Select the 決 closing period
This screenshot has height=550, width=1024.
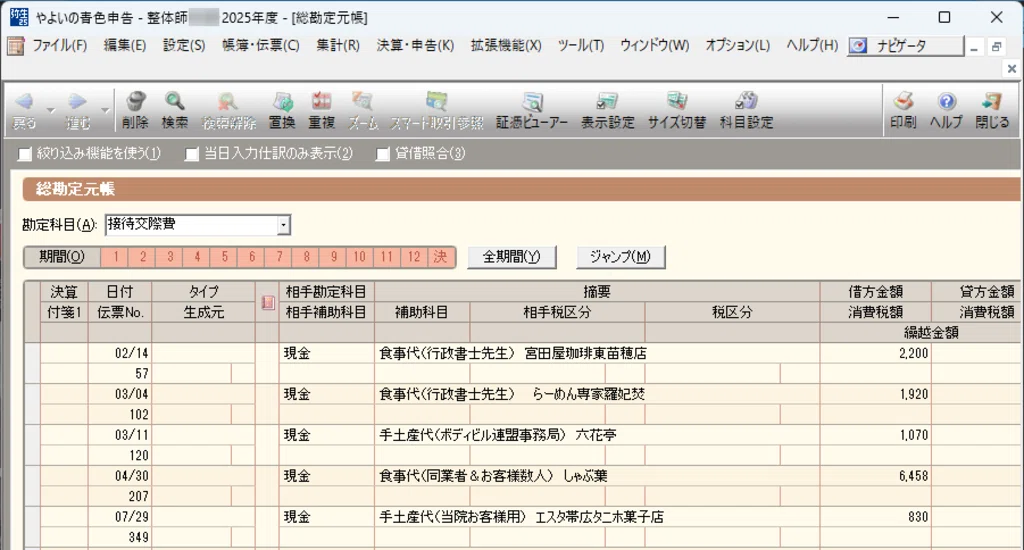tap(441, 257)
